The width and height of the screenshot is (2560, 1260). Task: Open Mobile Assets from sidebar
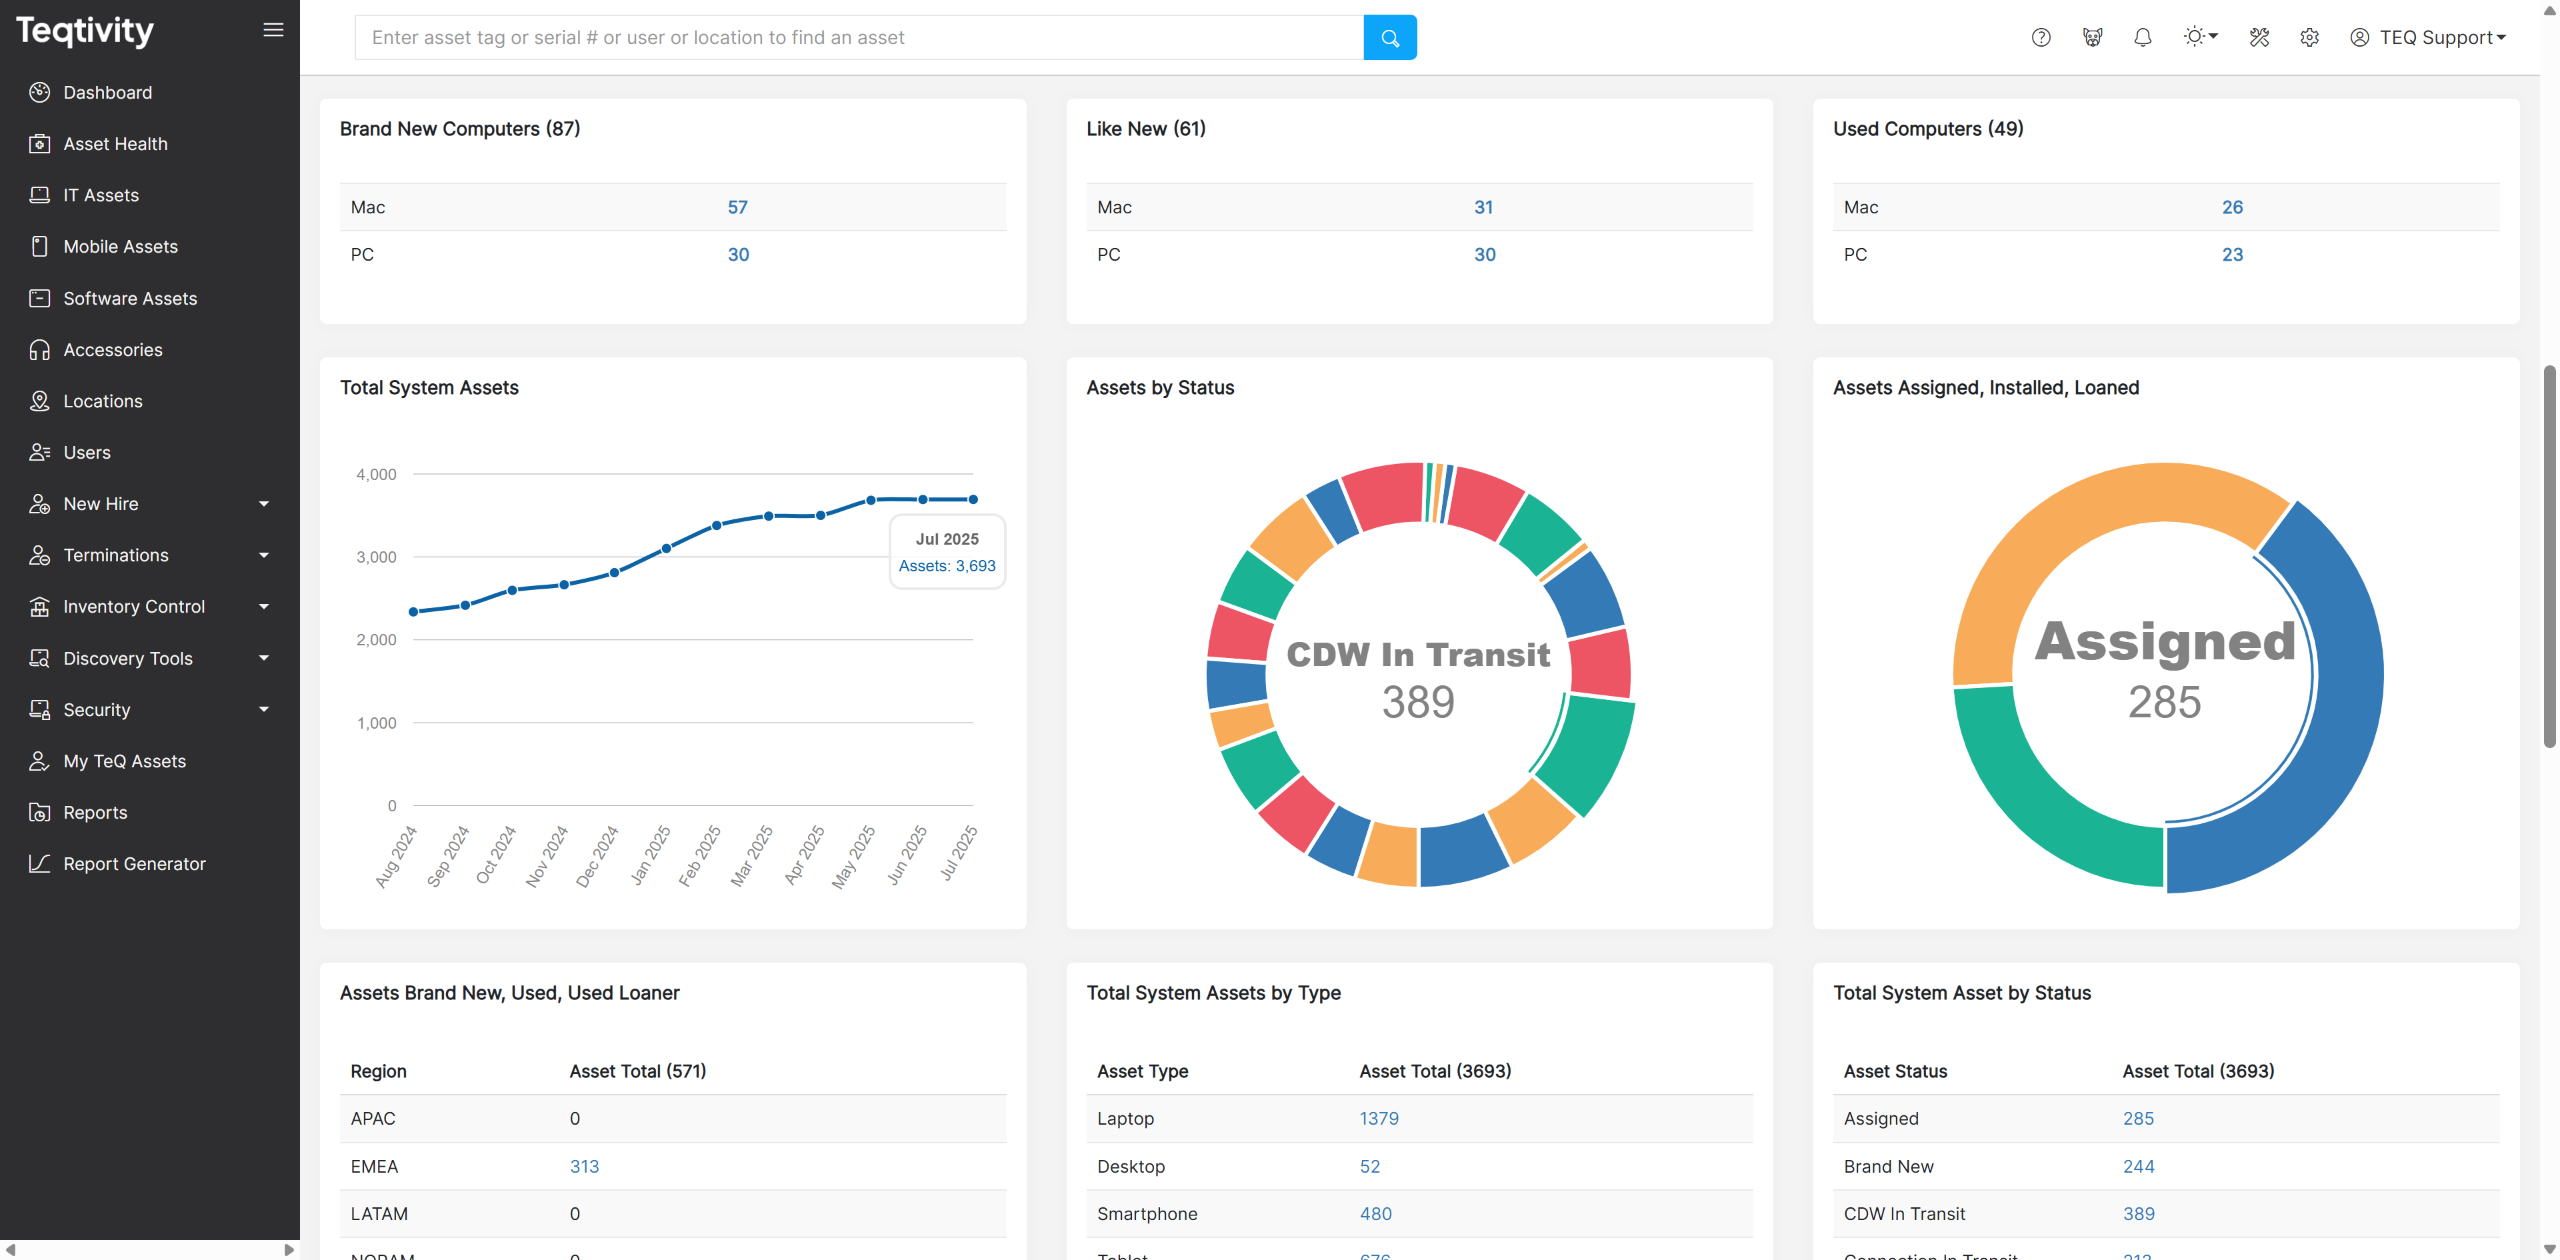coord(120,247)
